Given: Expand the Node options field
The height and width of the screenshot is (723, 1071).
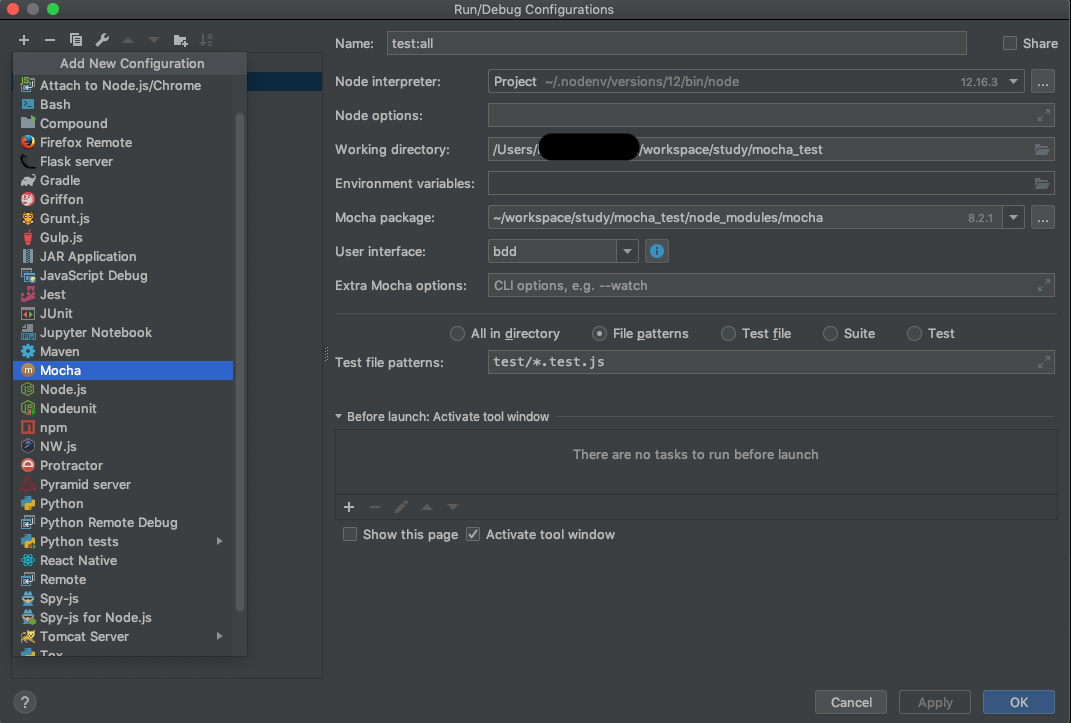Looking at the screenshot, I should [x=1044, y=115].
